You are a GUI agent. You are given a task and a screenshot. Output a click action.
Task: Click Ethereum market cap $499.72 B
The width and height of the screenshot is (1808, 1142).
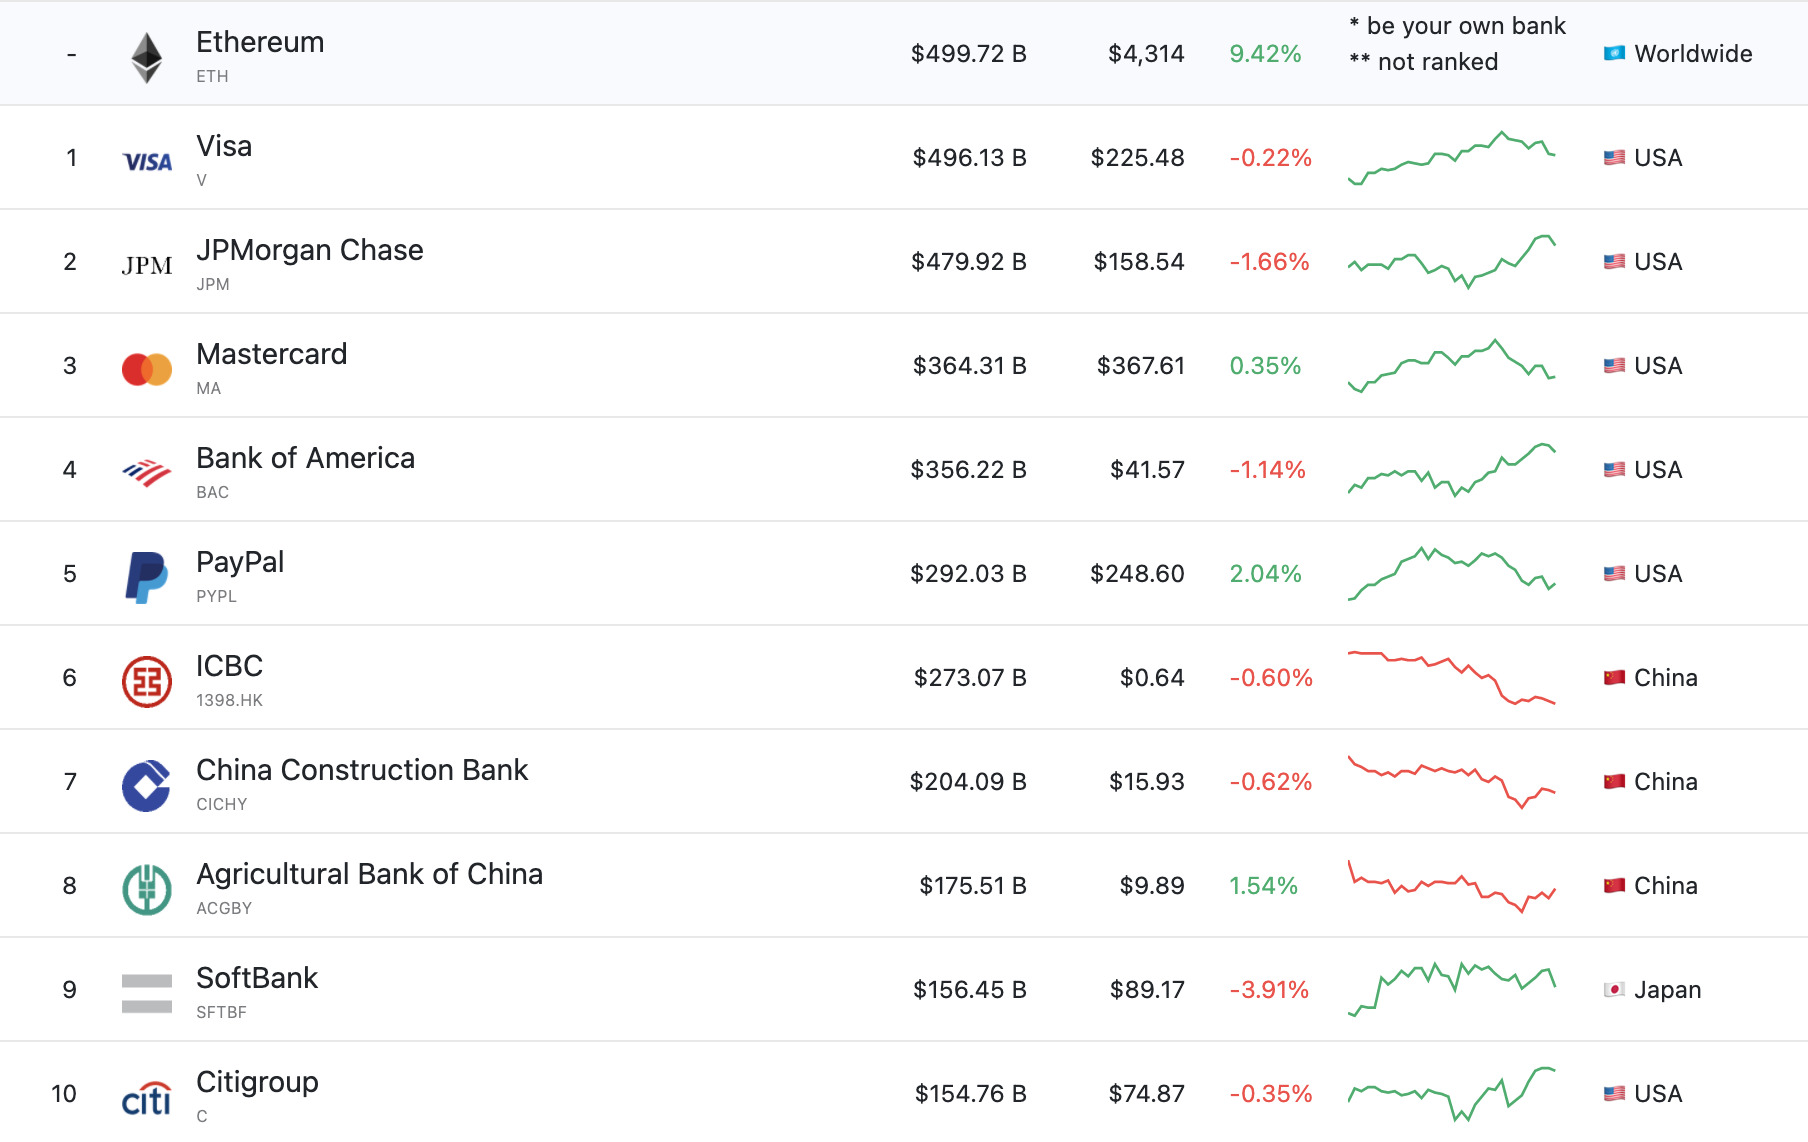coord(969,53)
